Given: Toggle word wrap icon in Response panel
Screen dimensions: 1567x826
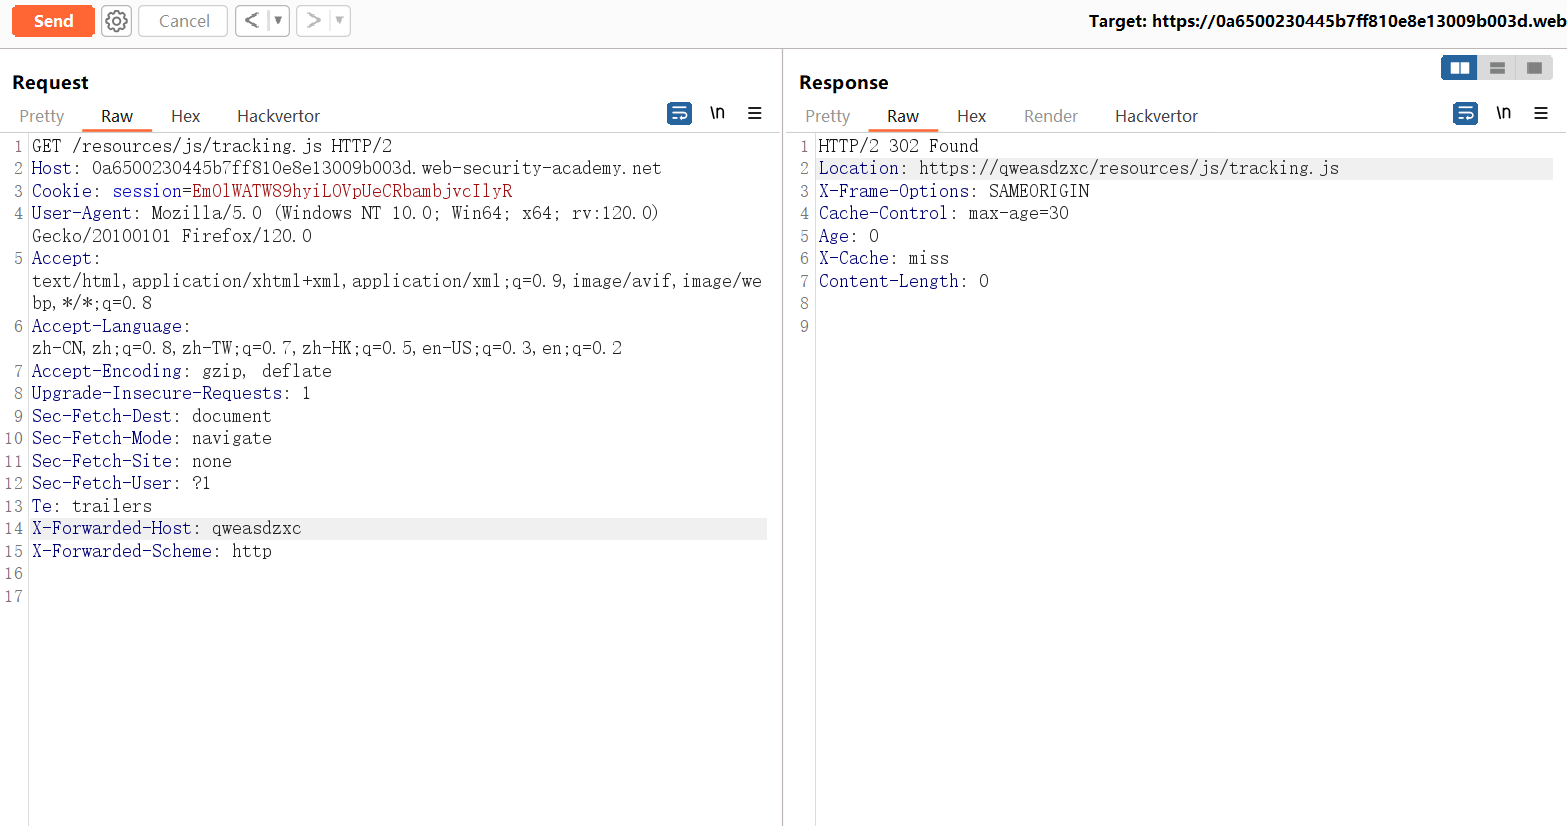Looking at the screenshot, I should (1465, 114).
